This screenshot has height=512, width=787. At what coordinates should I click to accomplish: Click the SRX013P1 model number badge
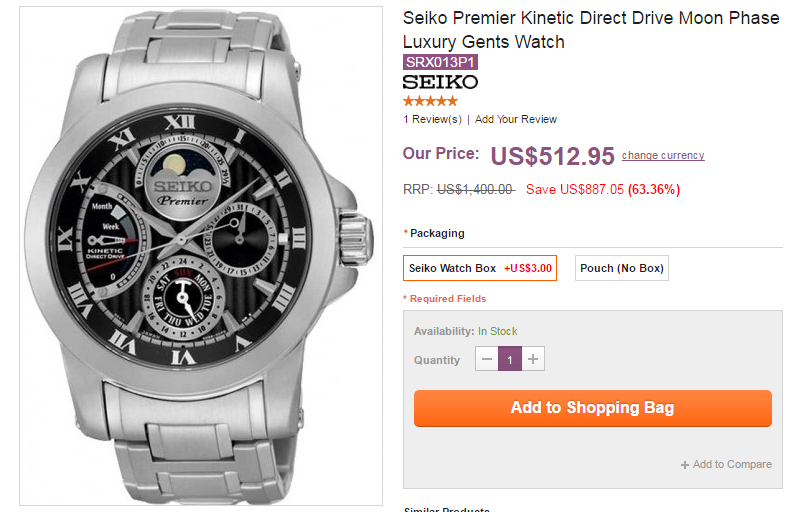coord(440,62)
